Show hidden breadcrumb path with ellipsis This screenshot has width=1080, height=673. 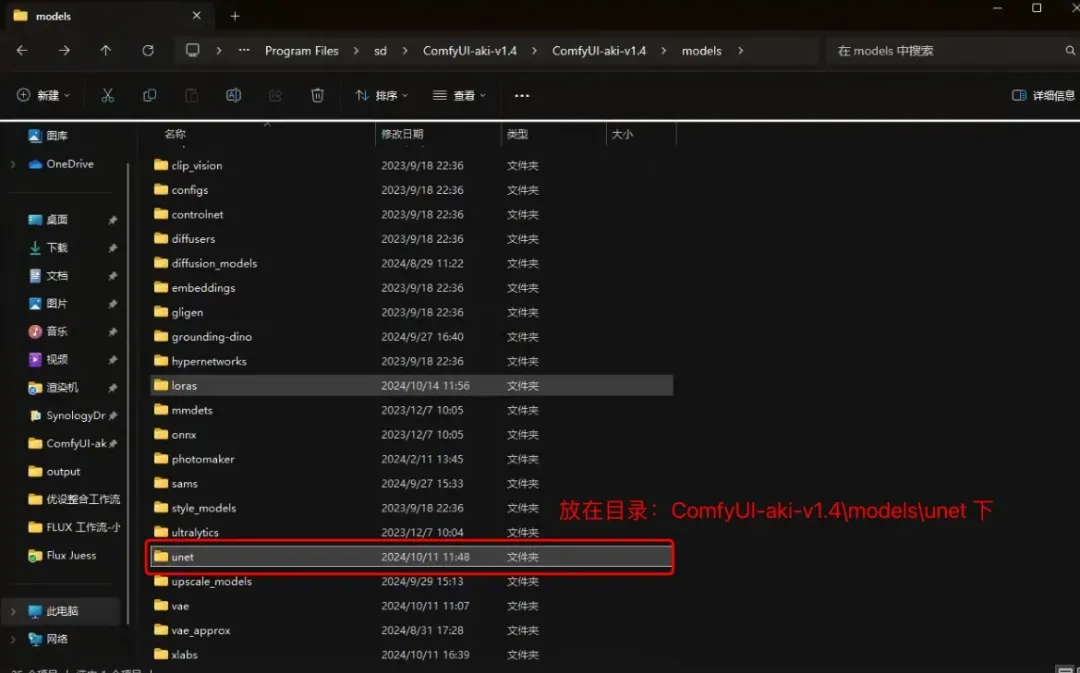click(244, 50)
